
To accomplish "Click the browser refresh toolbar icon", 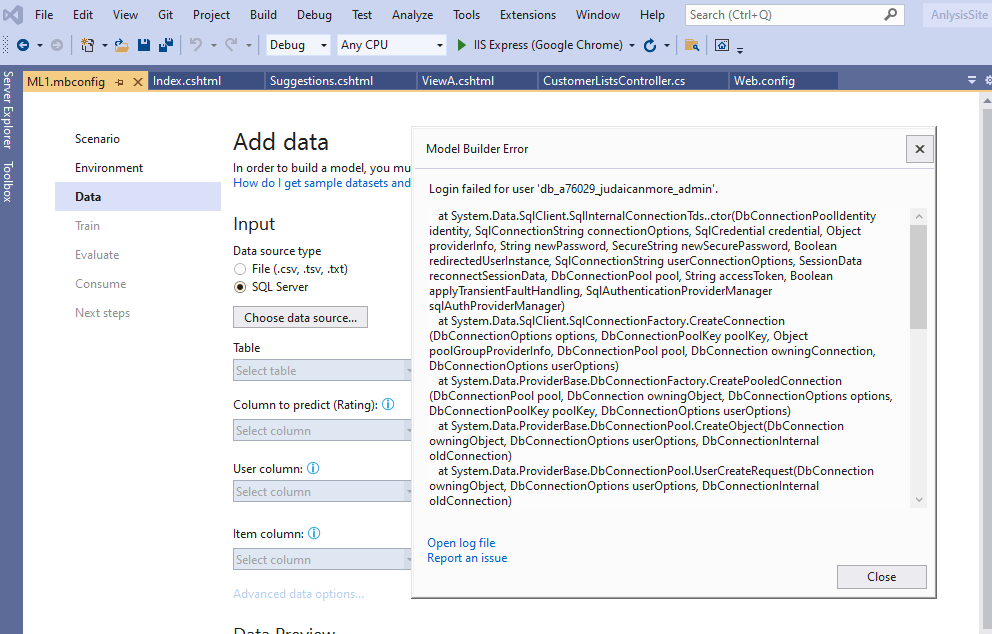I will [651, 45].
